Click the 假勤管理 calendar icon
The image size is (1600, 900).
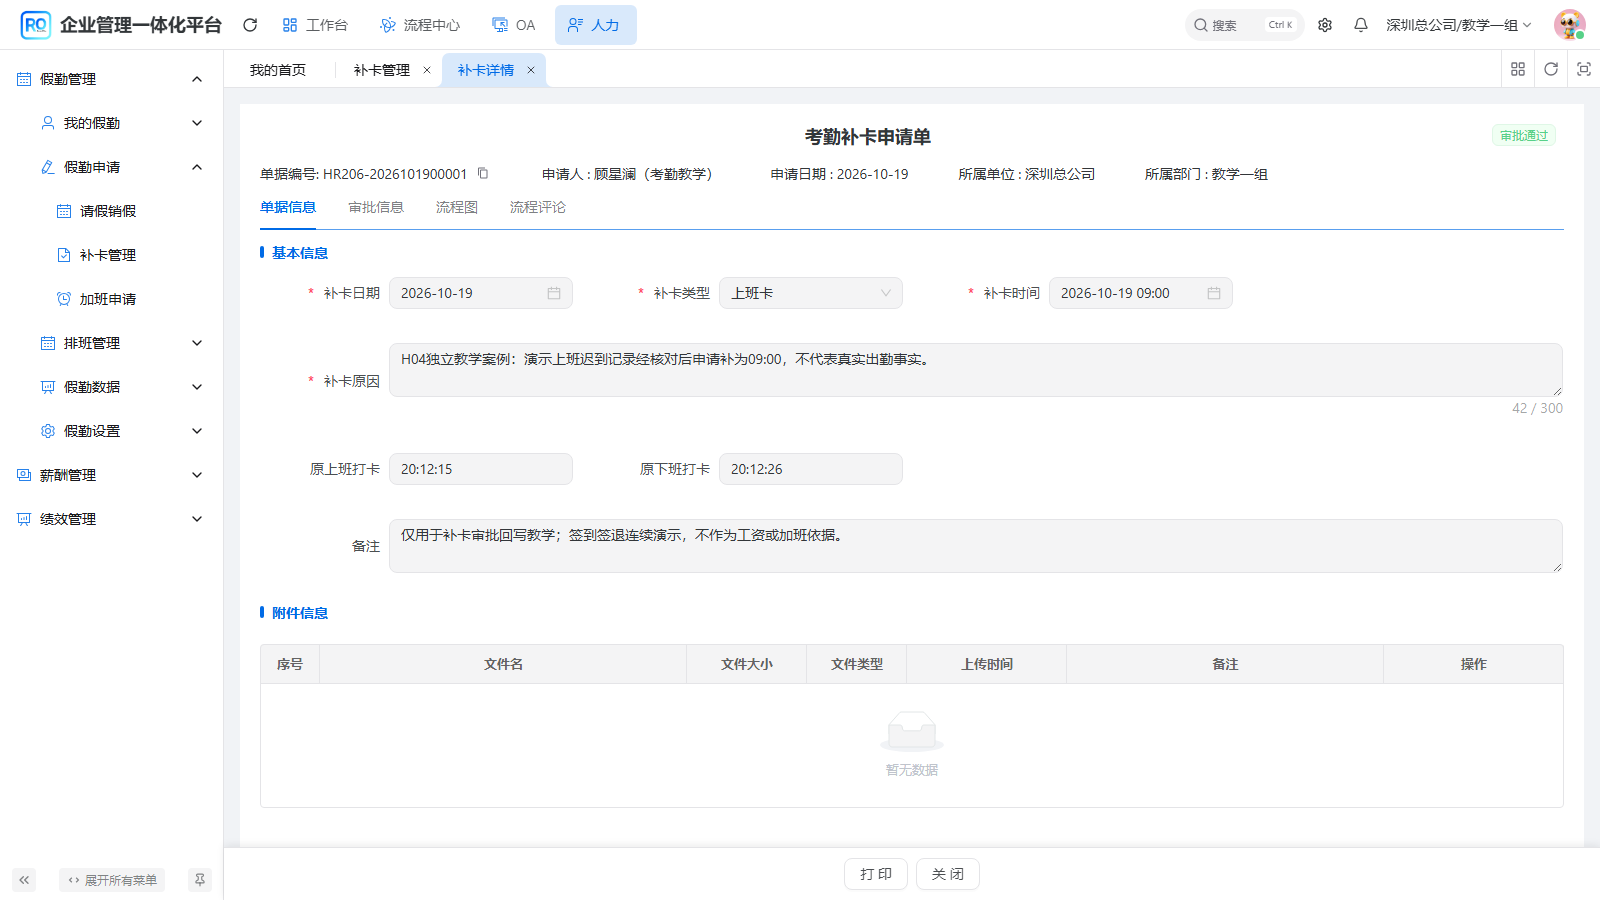click(24, 79)
